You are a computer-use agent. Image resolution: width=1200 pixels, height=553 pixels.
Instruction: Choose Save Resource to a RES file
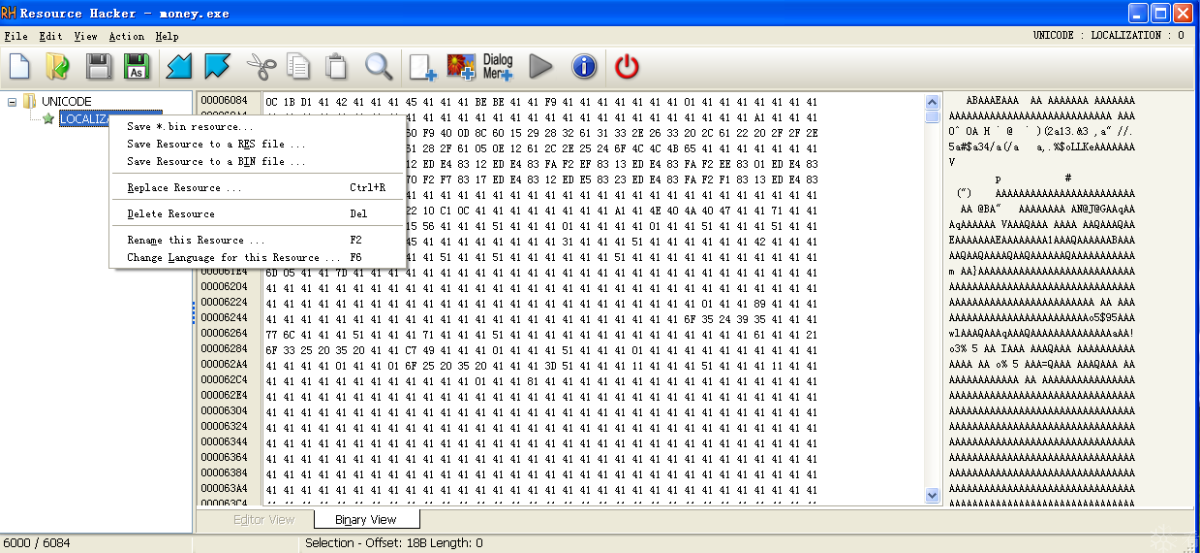[x=257, y=144]
